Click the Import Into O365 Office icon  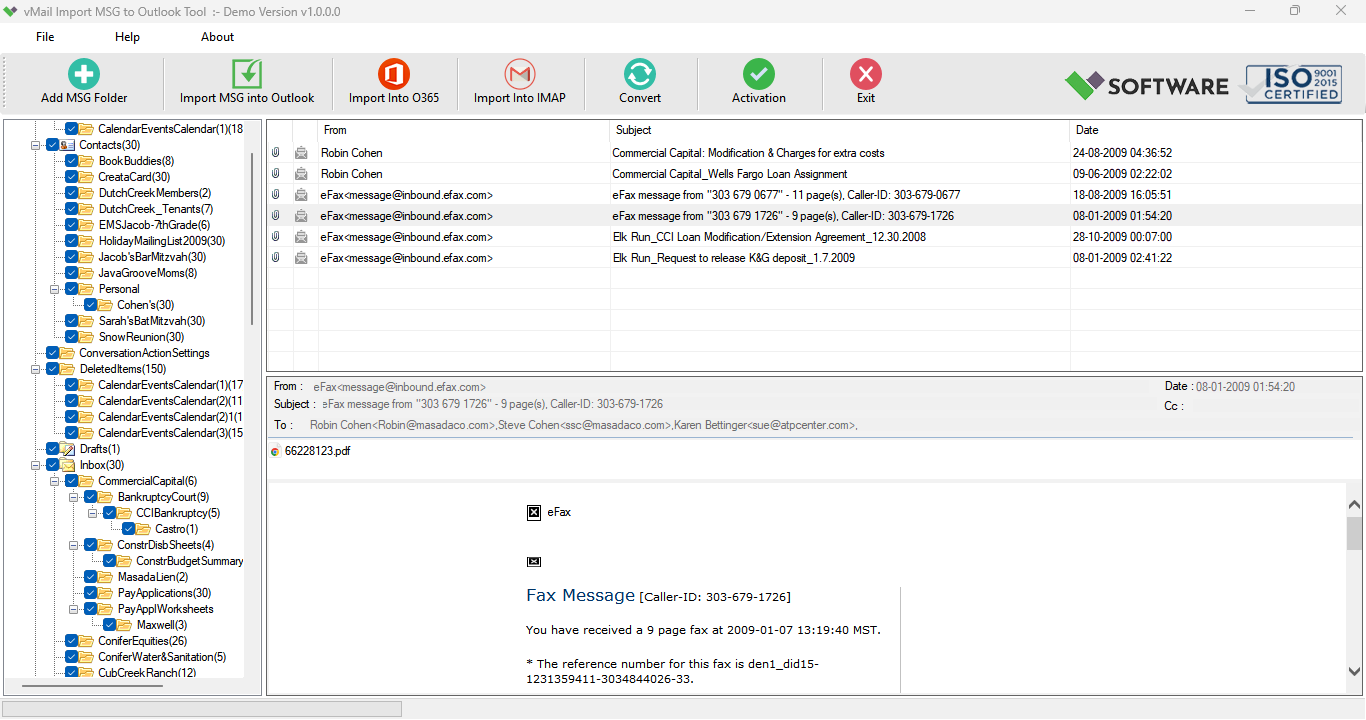pos(394,74)
